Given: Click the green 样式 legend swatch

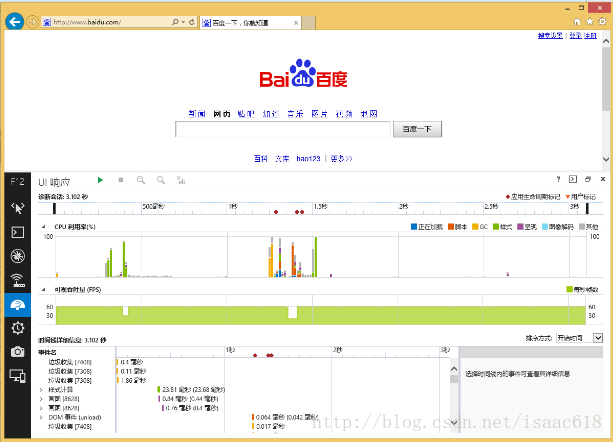Looking at the screenshot, I should [496, 227].
